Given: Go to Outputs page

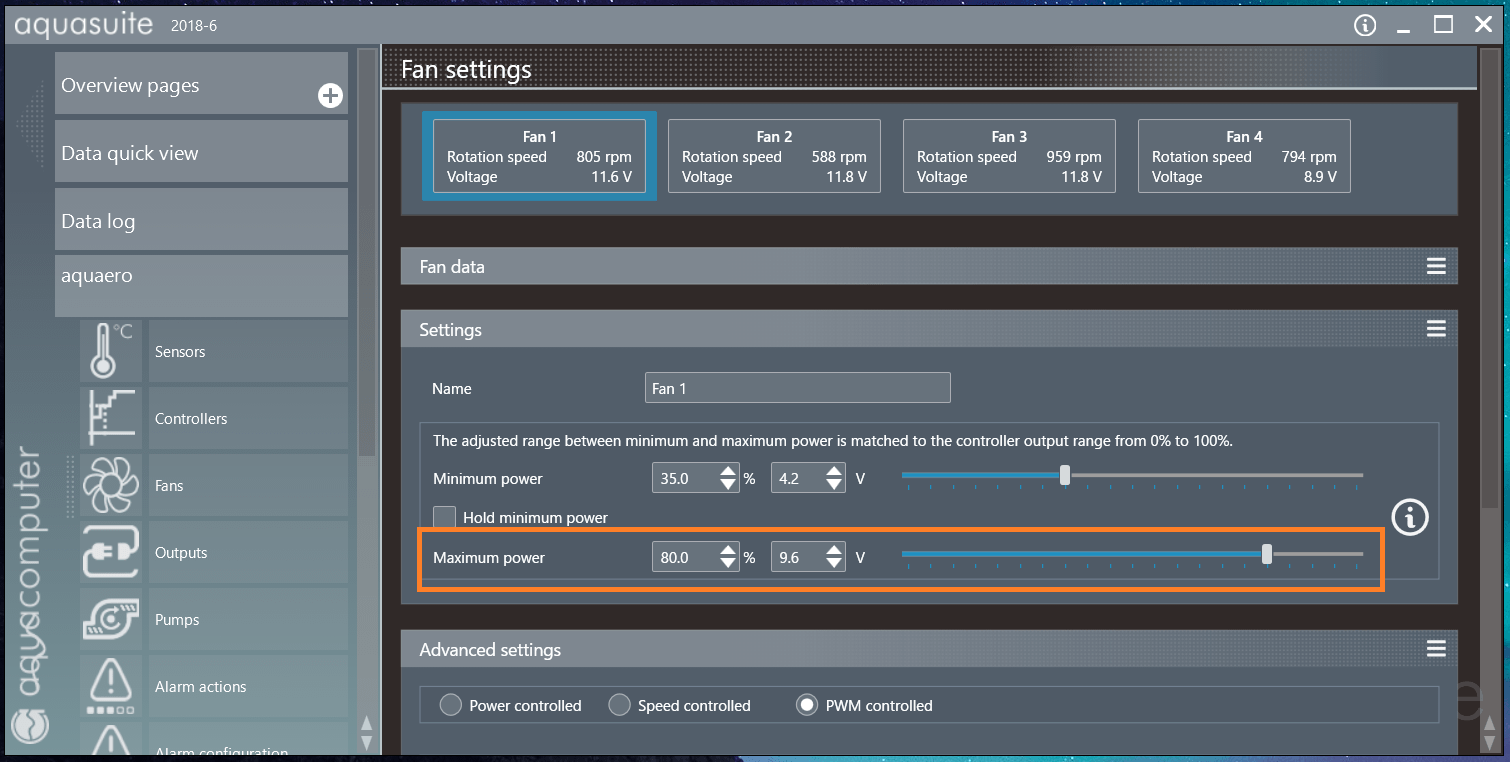Looking at the screenshot, I should (x=248, y=552).
